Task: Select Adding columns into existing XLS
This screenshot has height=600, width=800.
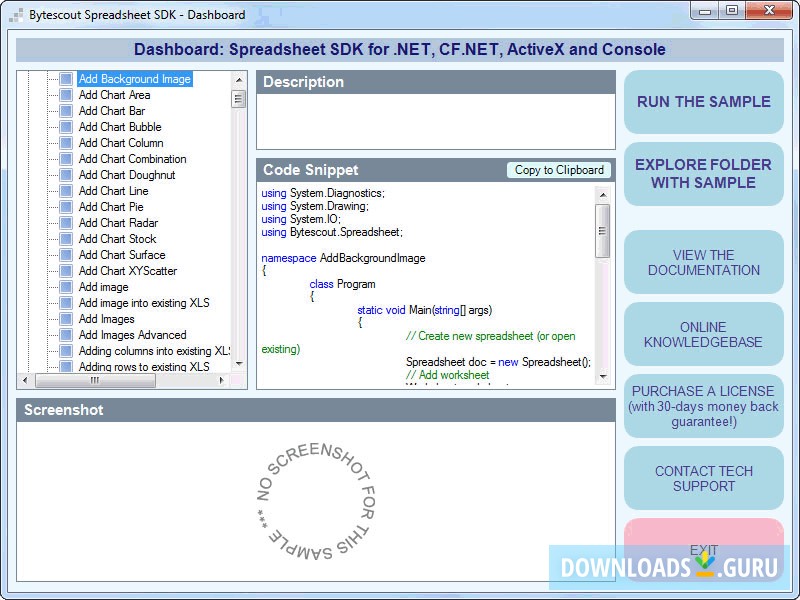Action: 150,350
